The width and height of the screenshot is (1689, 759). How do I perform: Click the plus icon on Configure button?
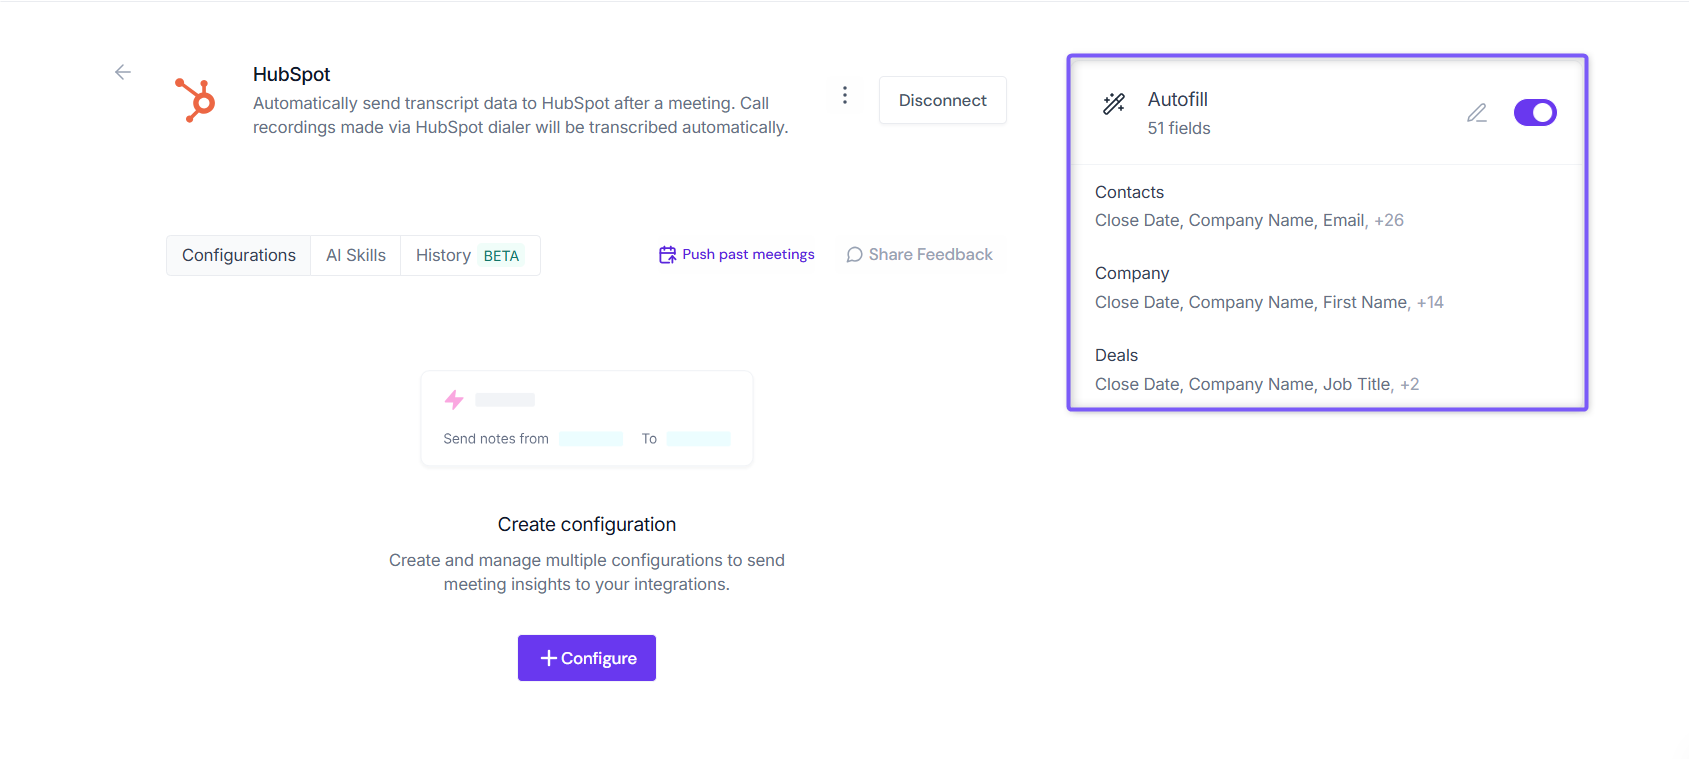coord(548,658)
